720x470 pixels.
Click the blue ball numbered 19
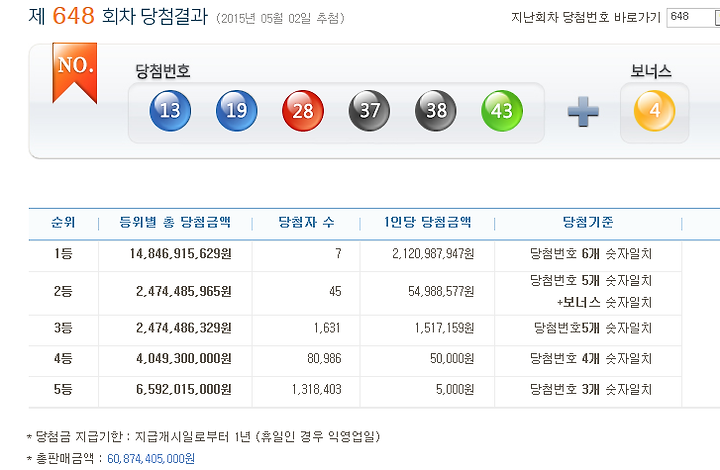coord(236,111)
